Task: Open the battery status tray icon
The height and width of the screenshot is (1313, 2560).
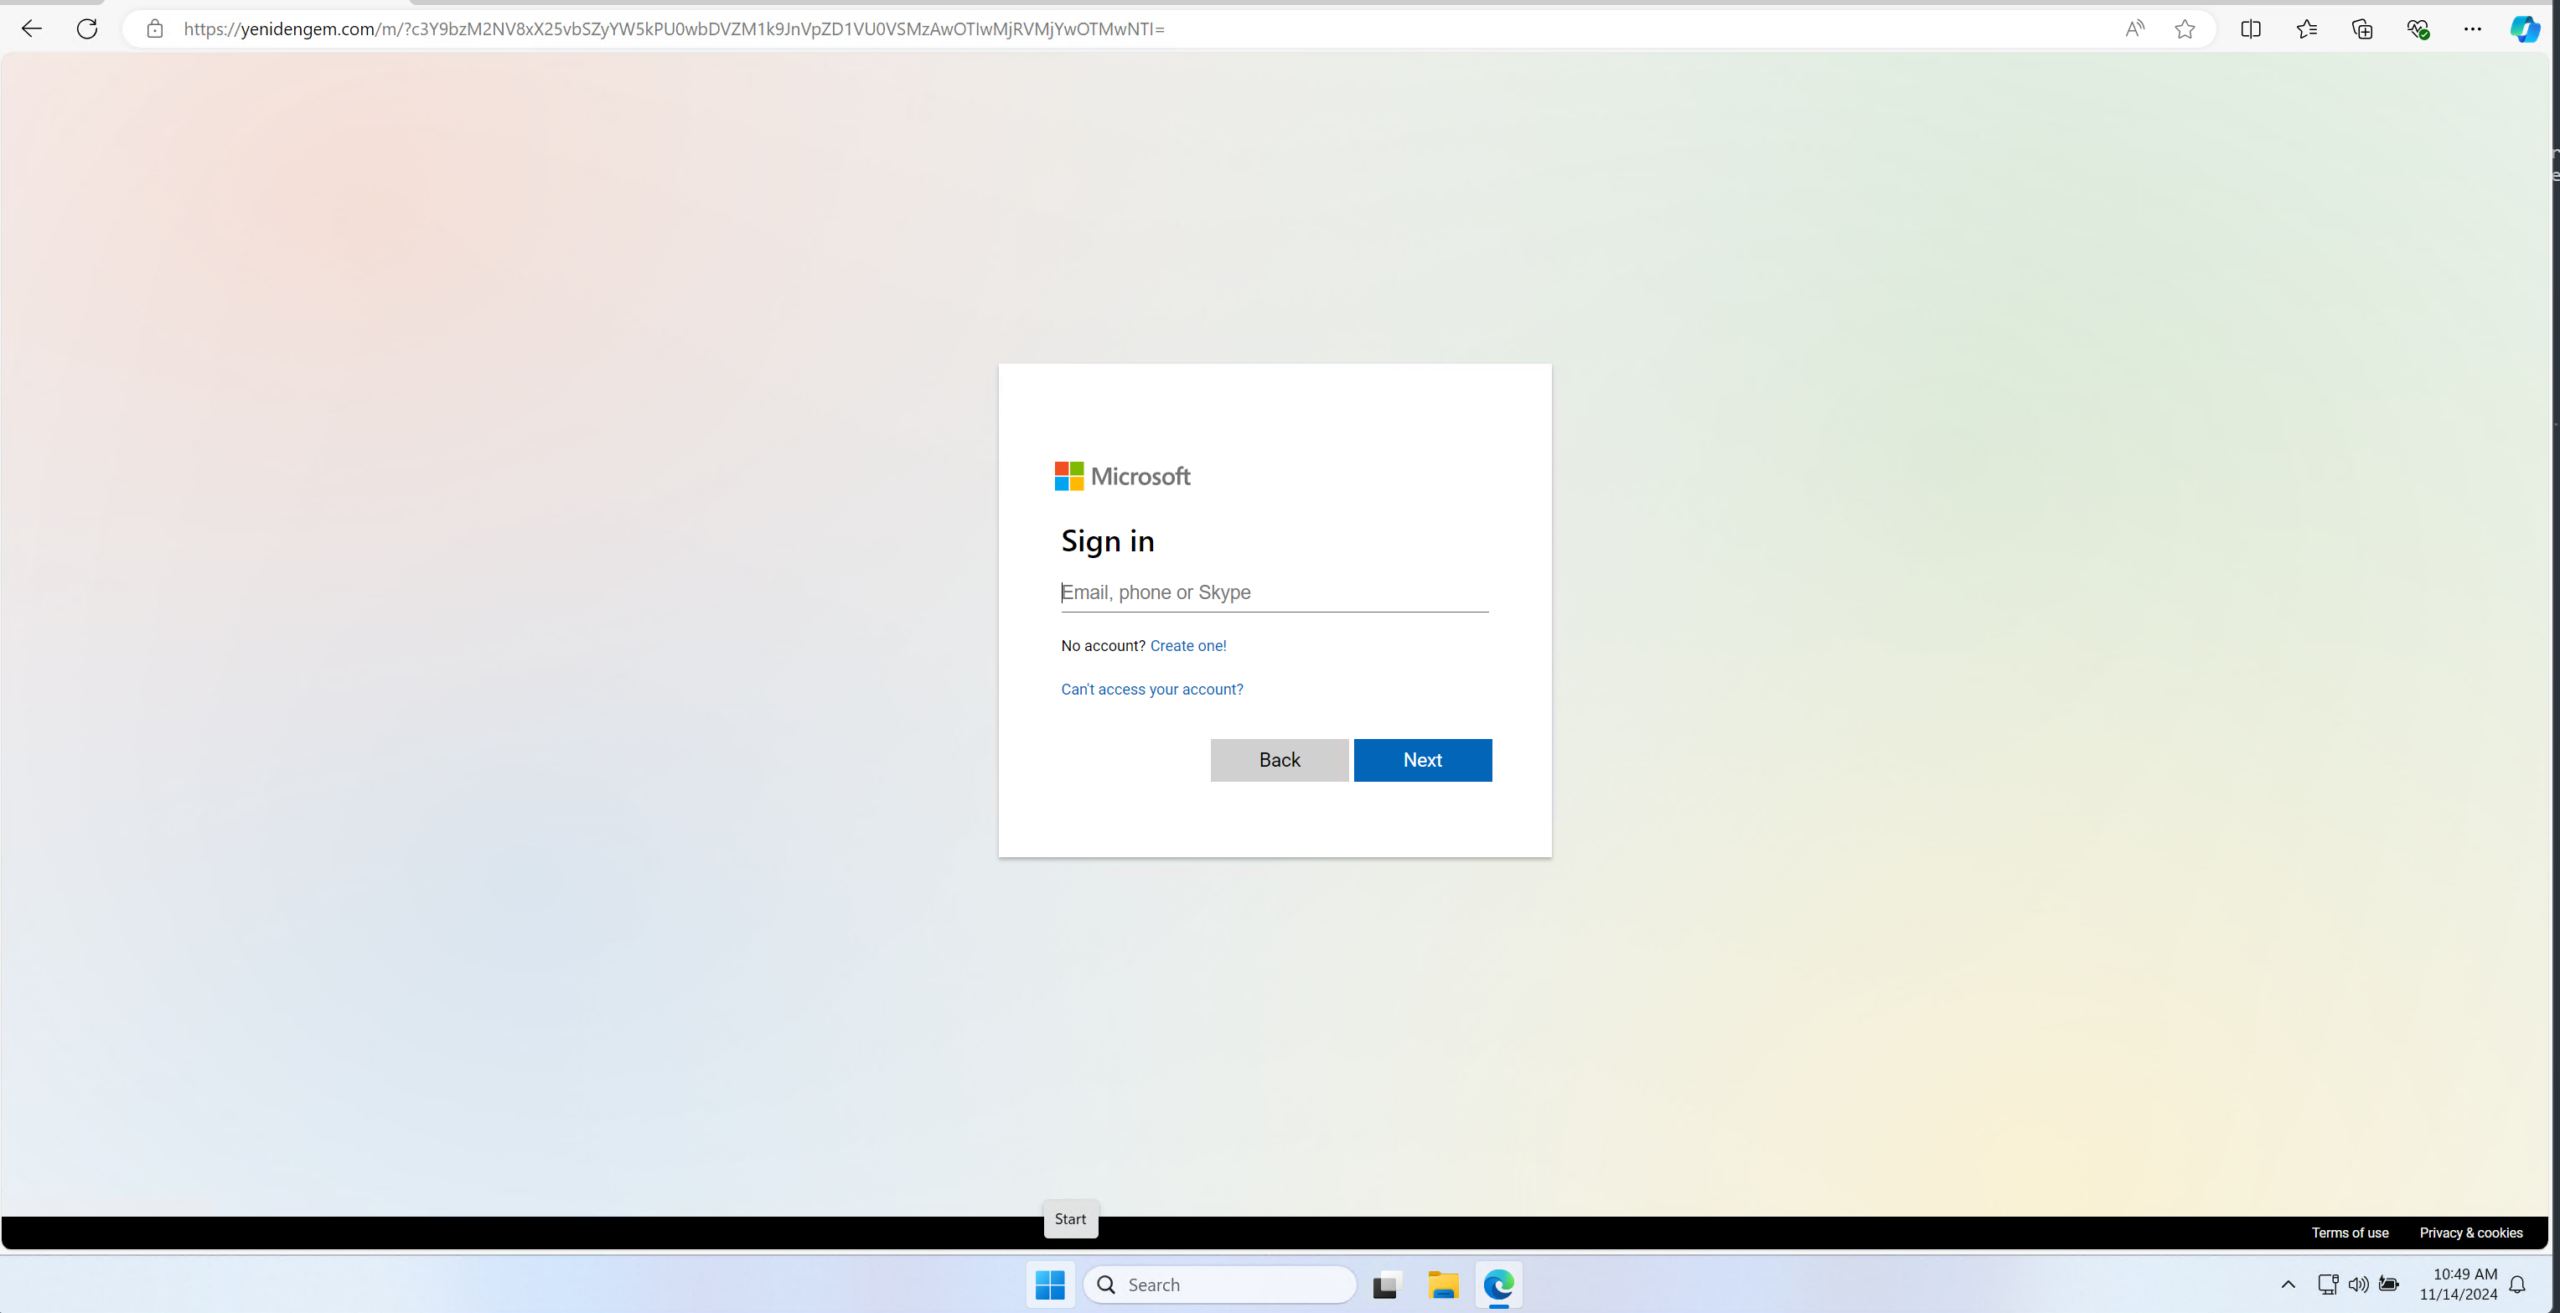Action: pyautogui.click(x=2389, y=1284)
